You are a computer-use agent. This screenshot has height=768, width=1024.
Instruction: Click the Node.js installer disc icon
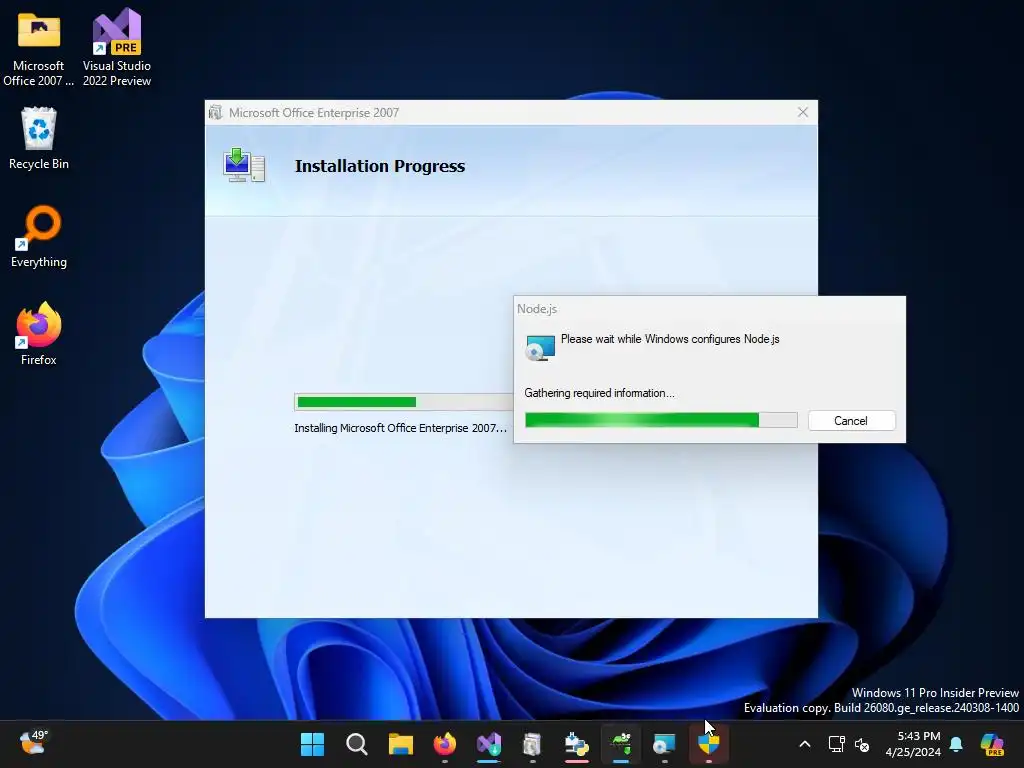click(540, 347)
